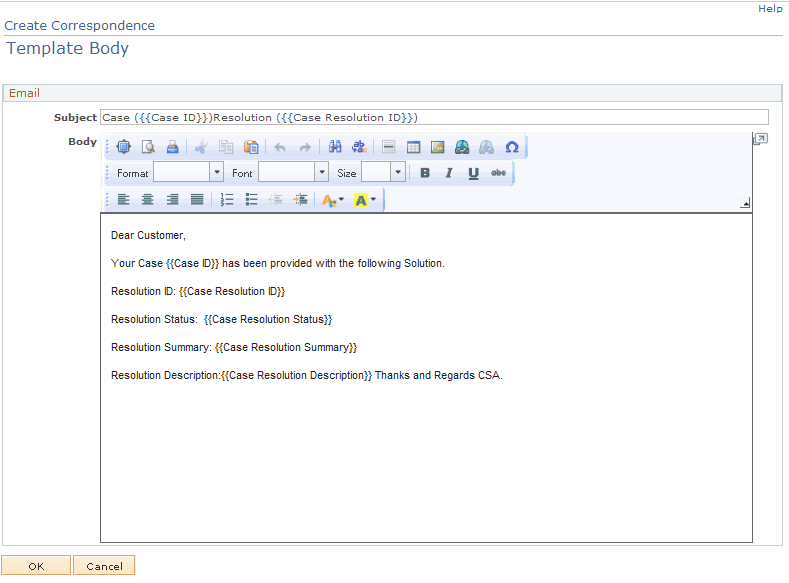Open the Font dropdown

293,172
